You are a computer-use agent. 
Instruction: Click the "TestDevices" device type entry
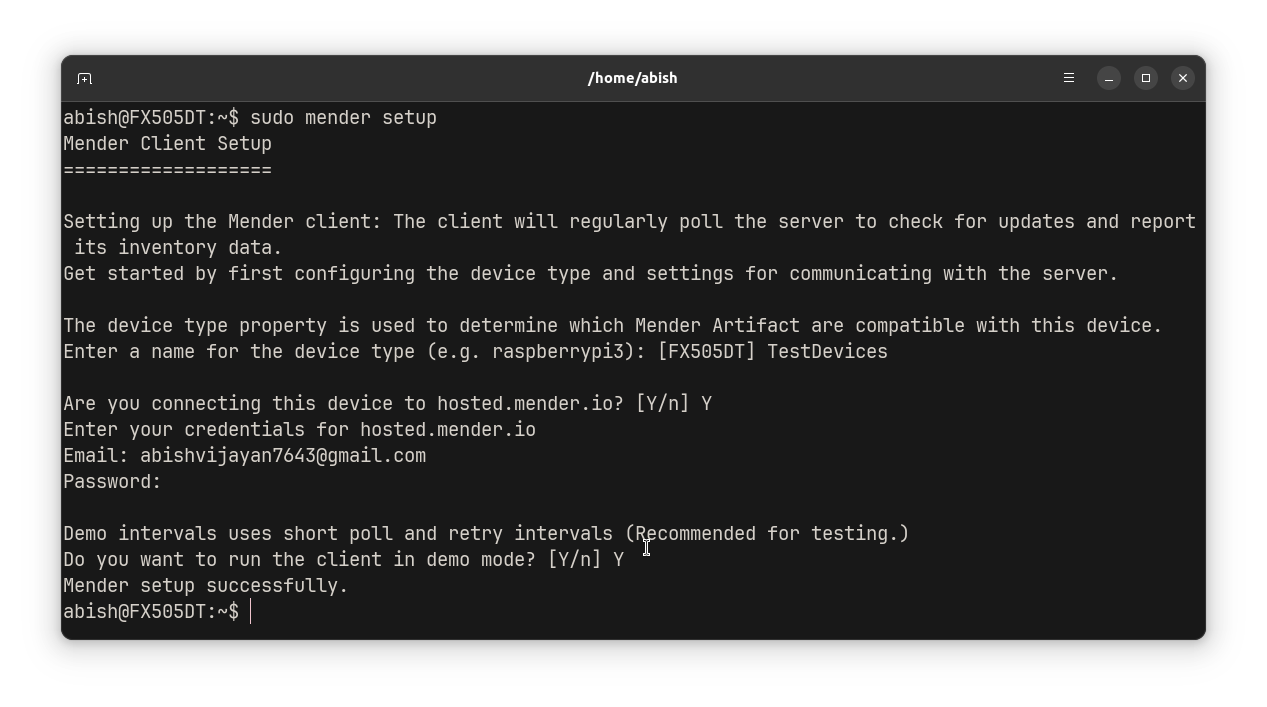point(827,352)
